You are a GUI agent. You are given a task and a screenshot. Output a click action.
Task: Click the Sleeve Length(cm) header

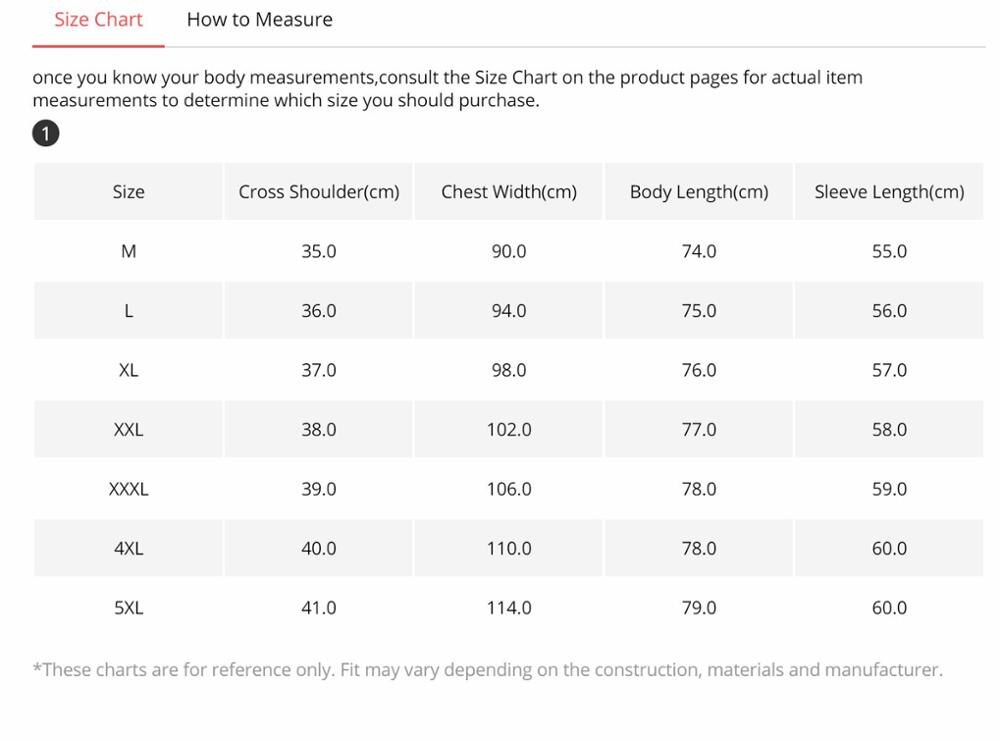pos(889,191)
